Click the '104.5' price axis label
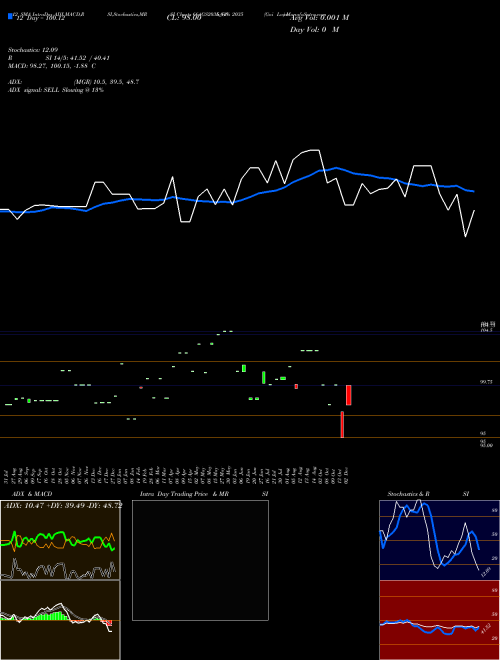This screenshot has width=500, height=660. pos(487,330)
